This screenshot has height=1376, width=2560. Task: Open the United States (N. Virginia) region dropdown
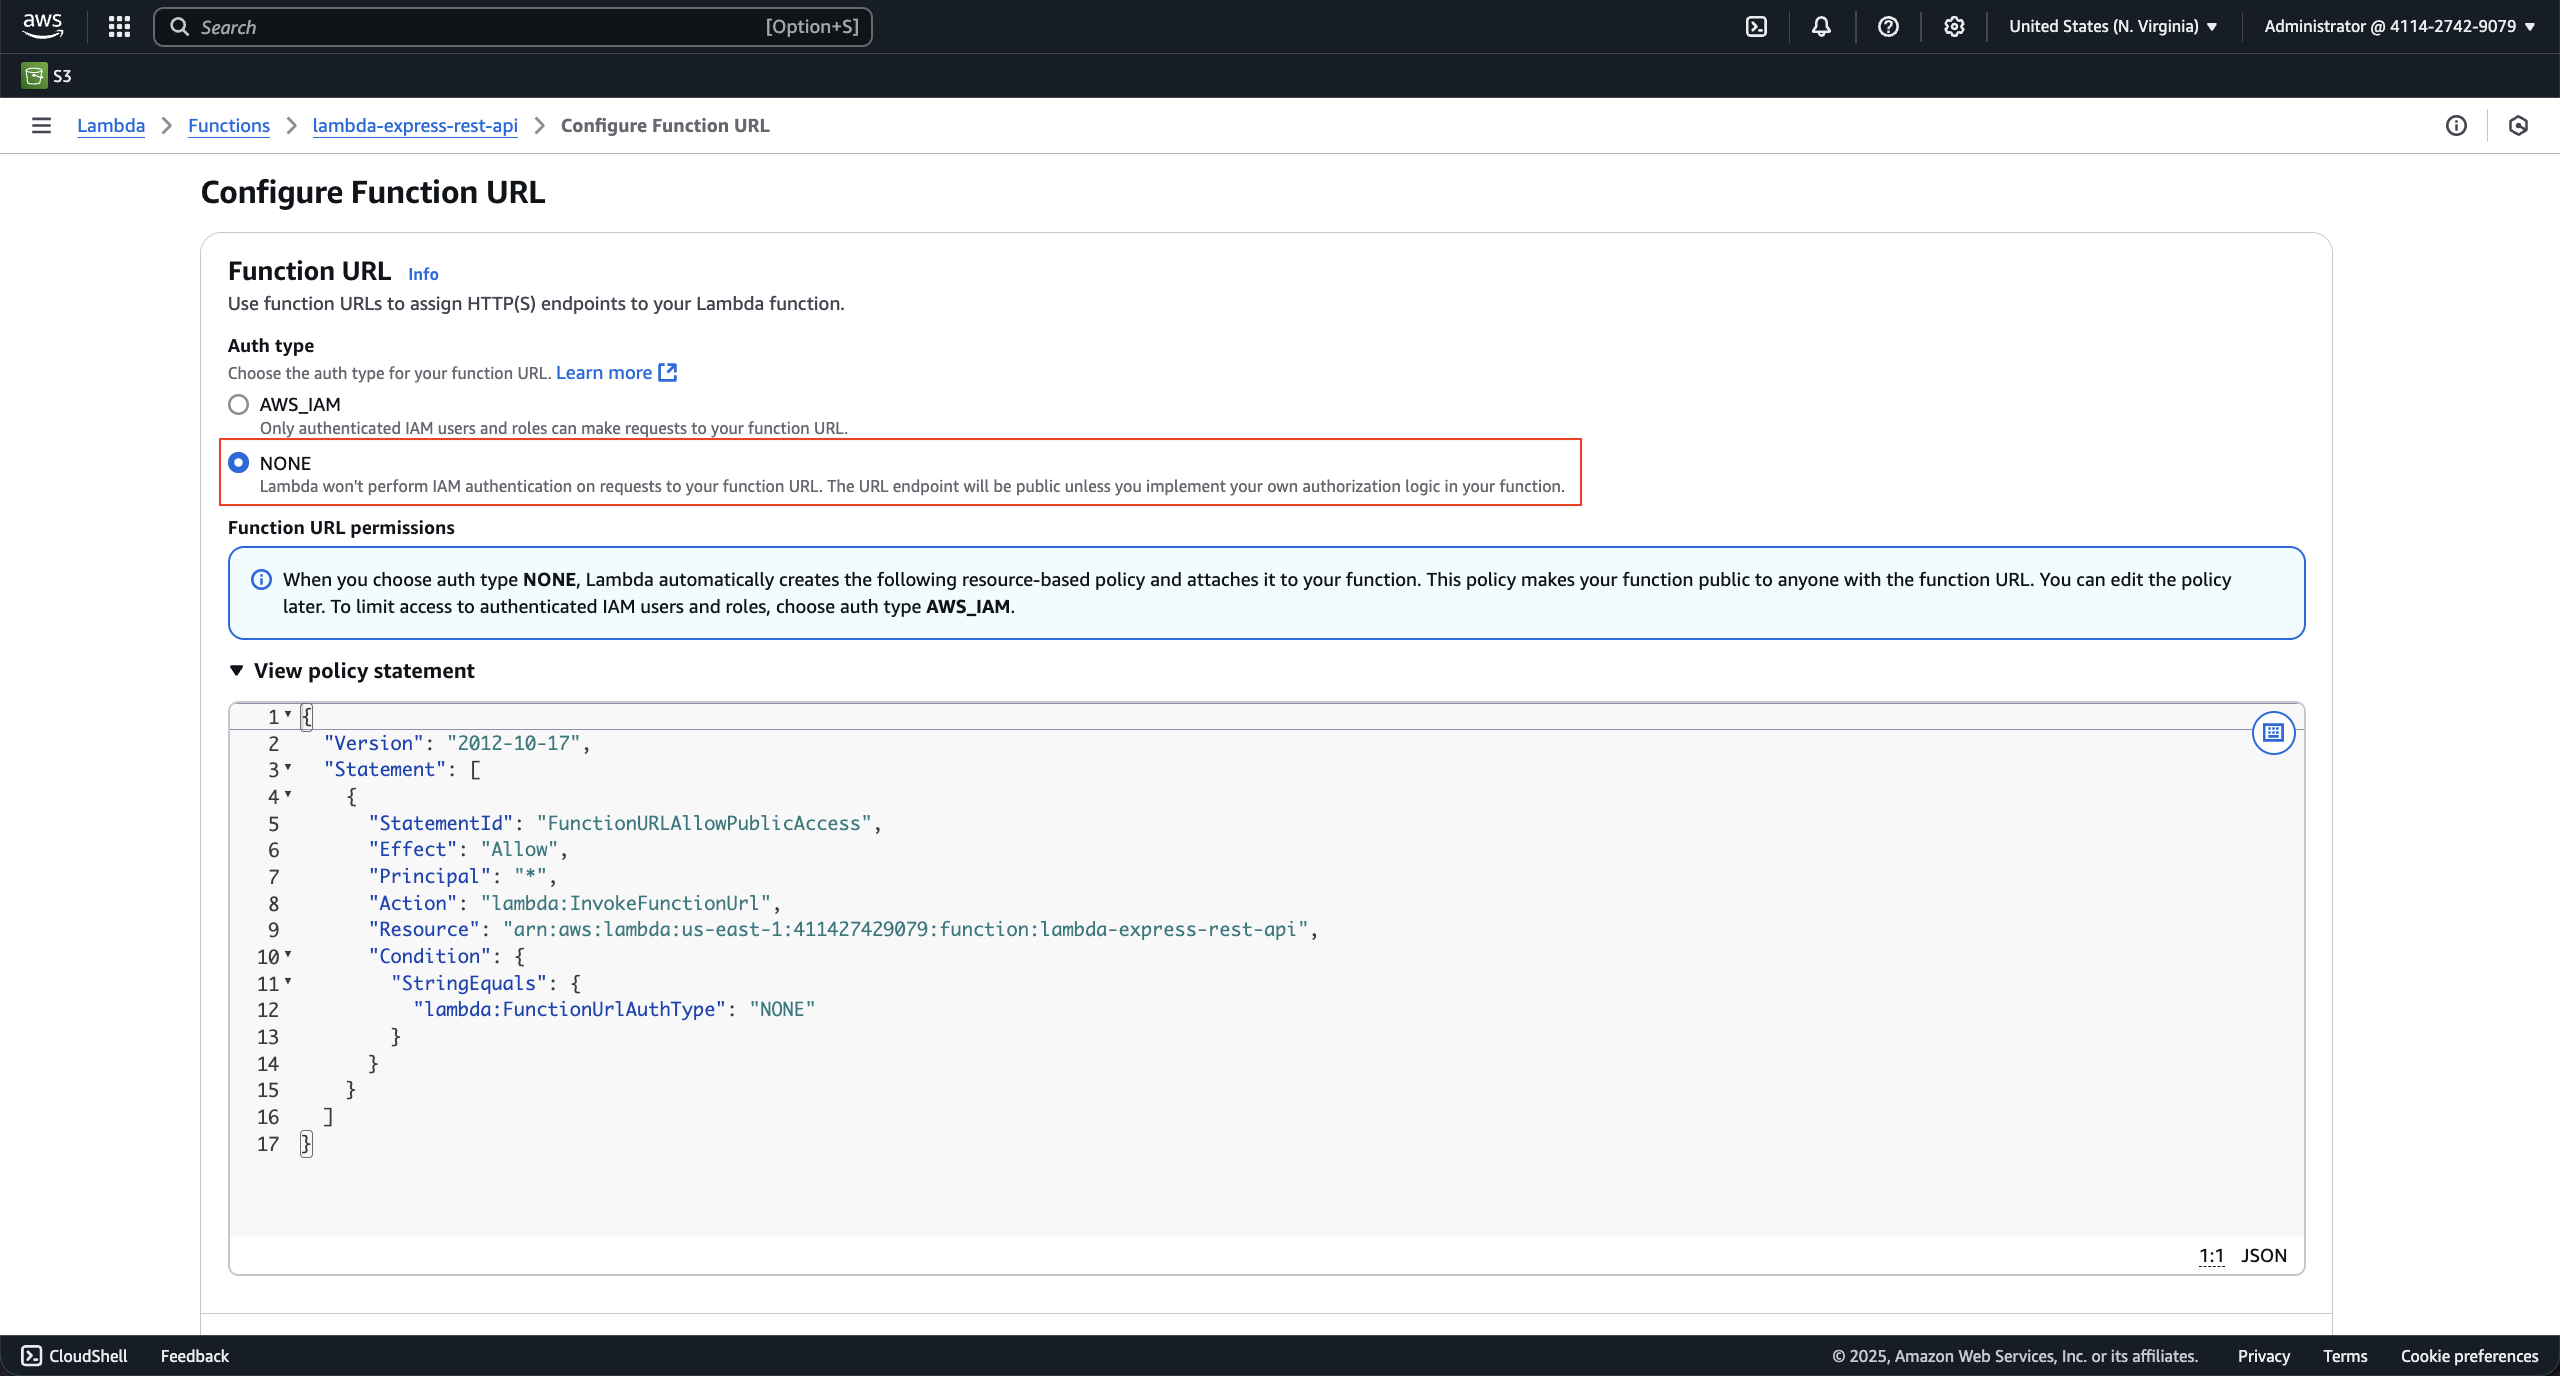point(2112,27)
